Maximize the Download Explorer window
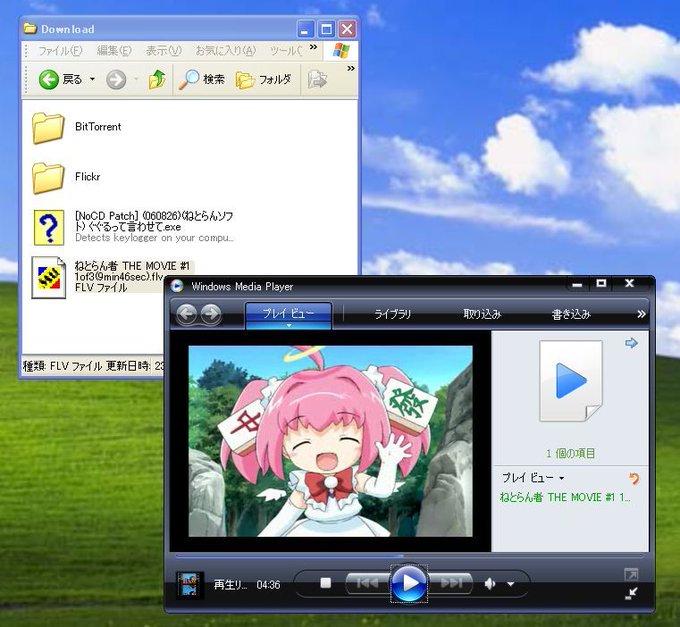Screen dimensions: 680x627 pos(326,29)
